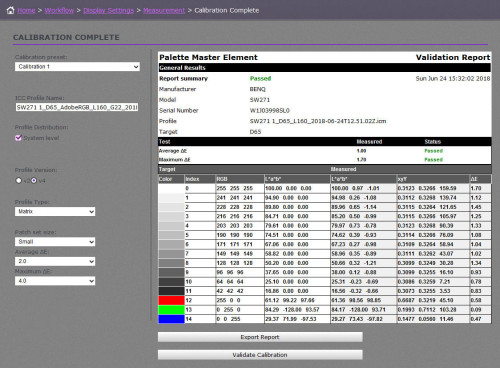Click the Validate Calibration button

click(260, 355)
